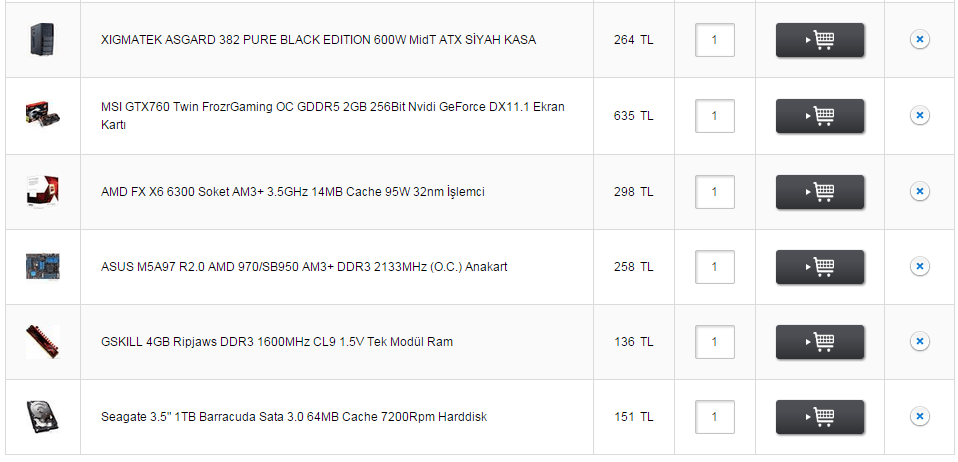This screenshot has width=958, height=462.
Task: Remove ASUS M5A97 motherboard from list
Action: [x=920, y=266]
